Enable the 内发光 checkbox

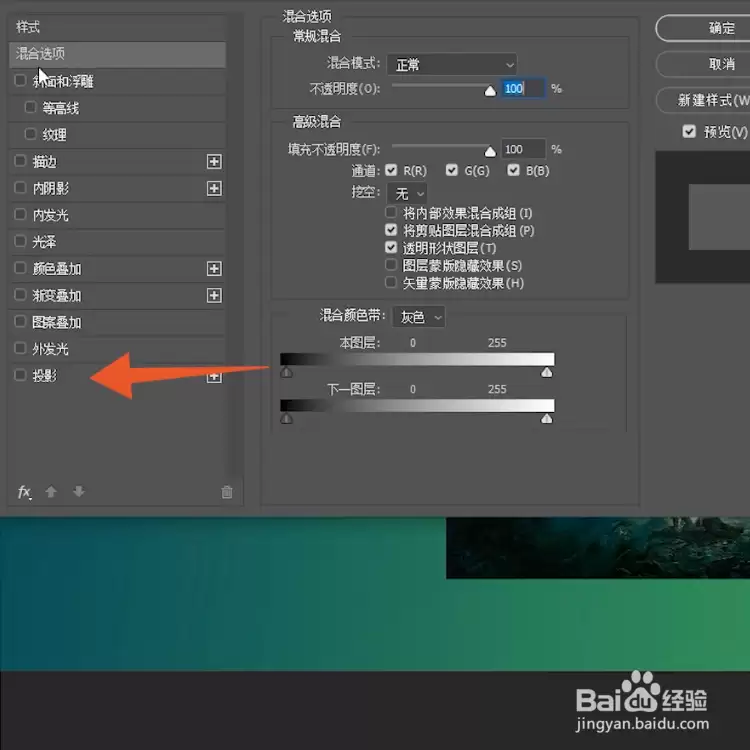coord(20,214)
